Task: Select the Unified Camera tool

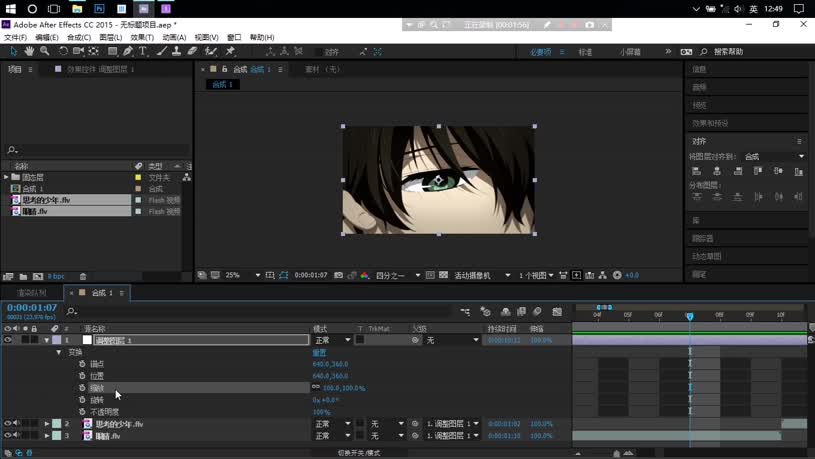Action: 78,51
